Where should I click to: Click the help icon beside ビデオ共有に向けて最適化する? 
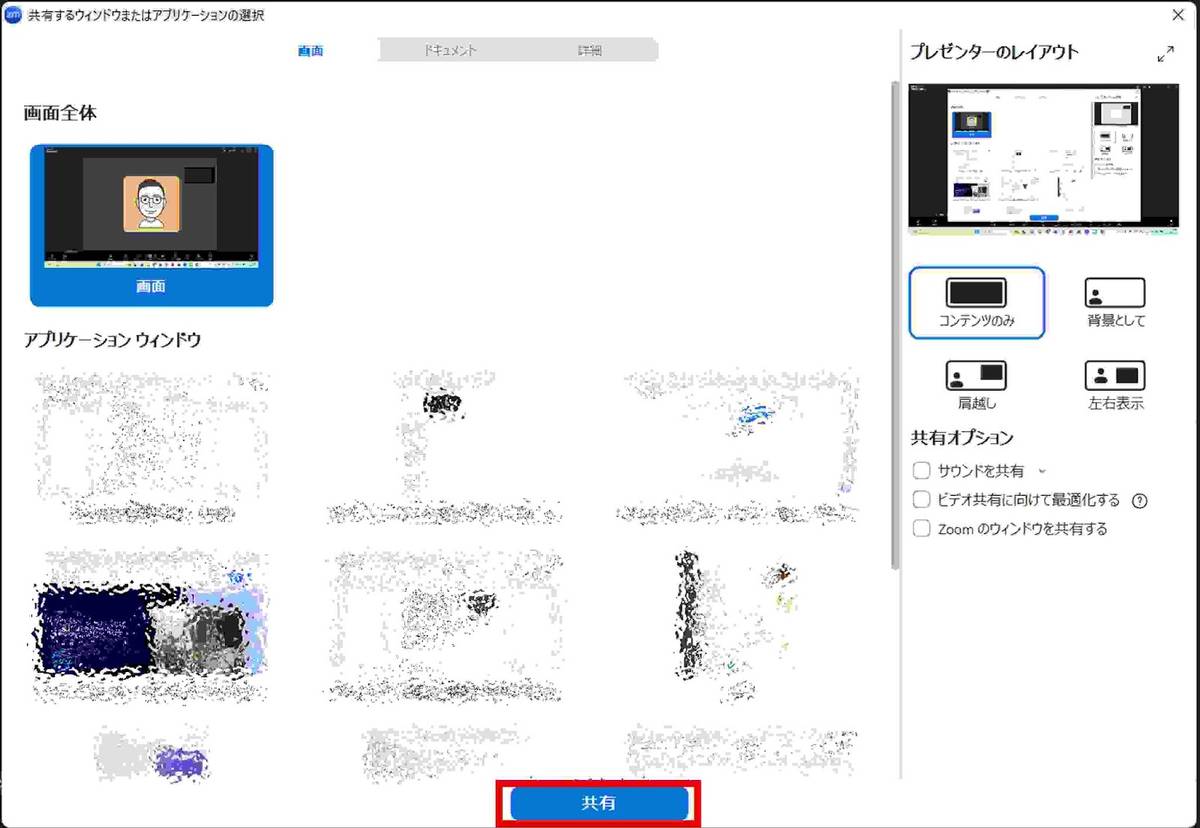(1138, 500)
